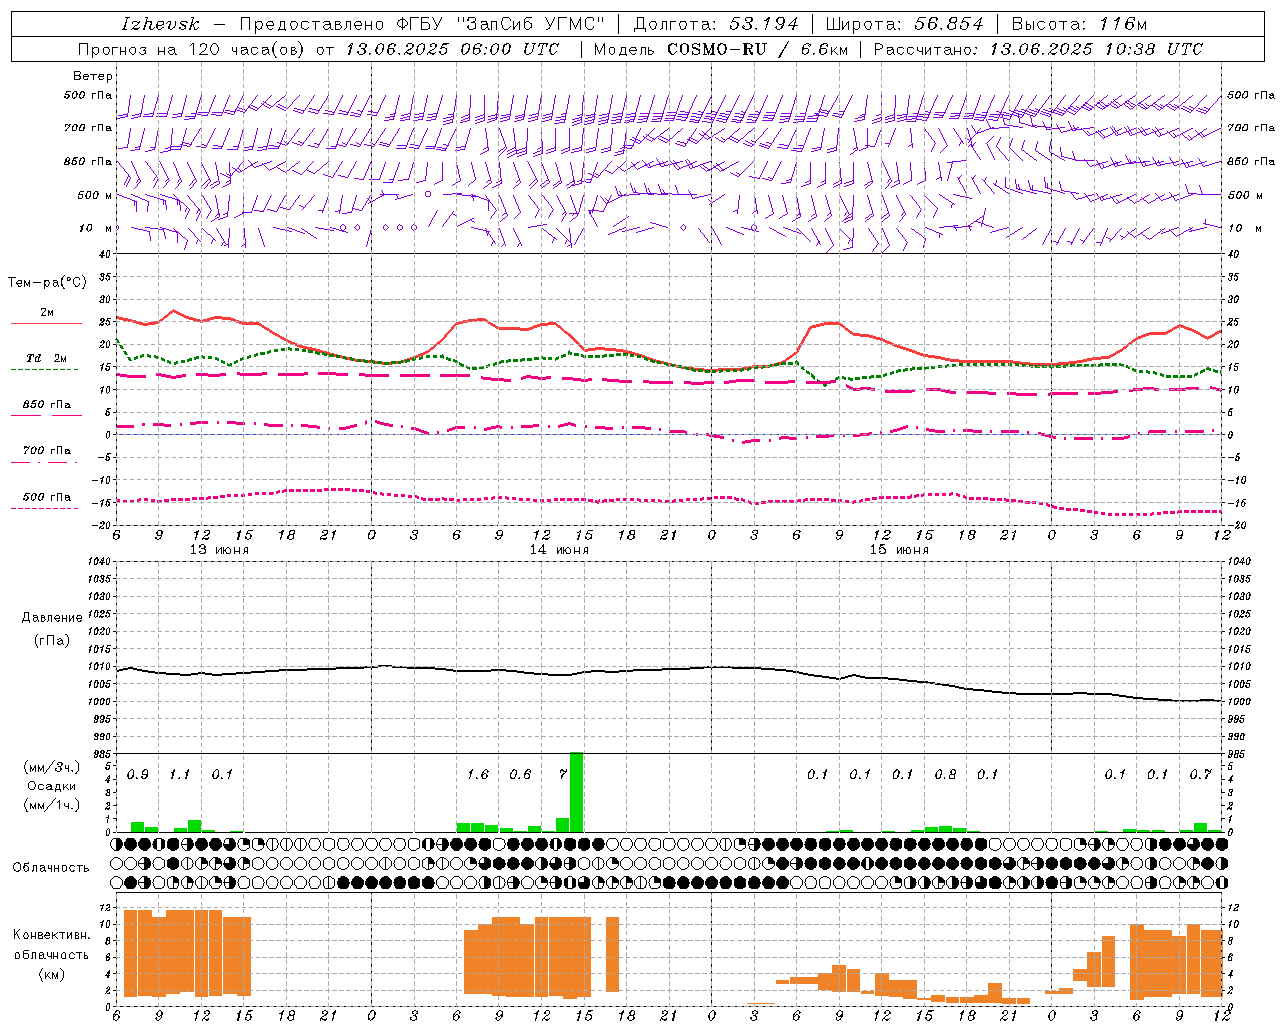Click the "(мм/3ч.)" precipitation unit label
Image resolution: width=1280 pixels, height=1024 pixels.
(x=51, y=767)
